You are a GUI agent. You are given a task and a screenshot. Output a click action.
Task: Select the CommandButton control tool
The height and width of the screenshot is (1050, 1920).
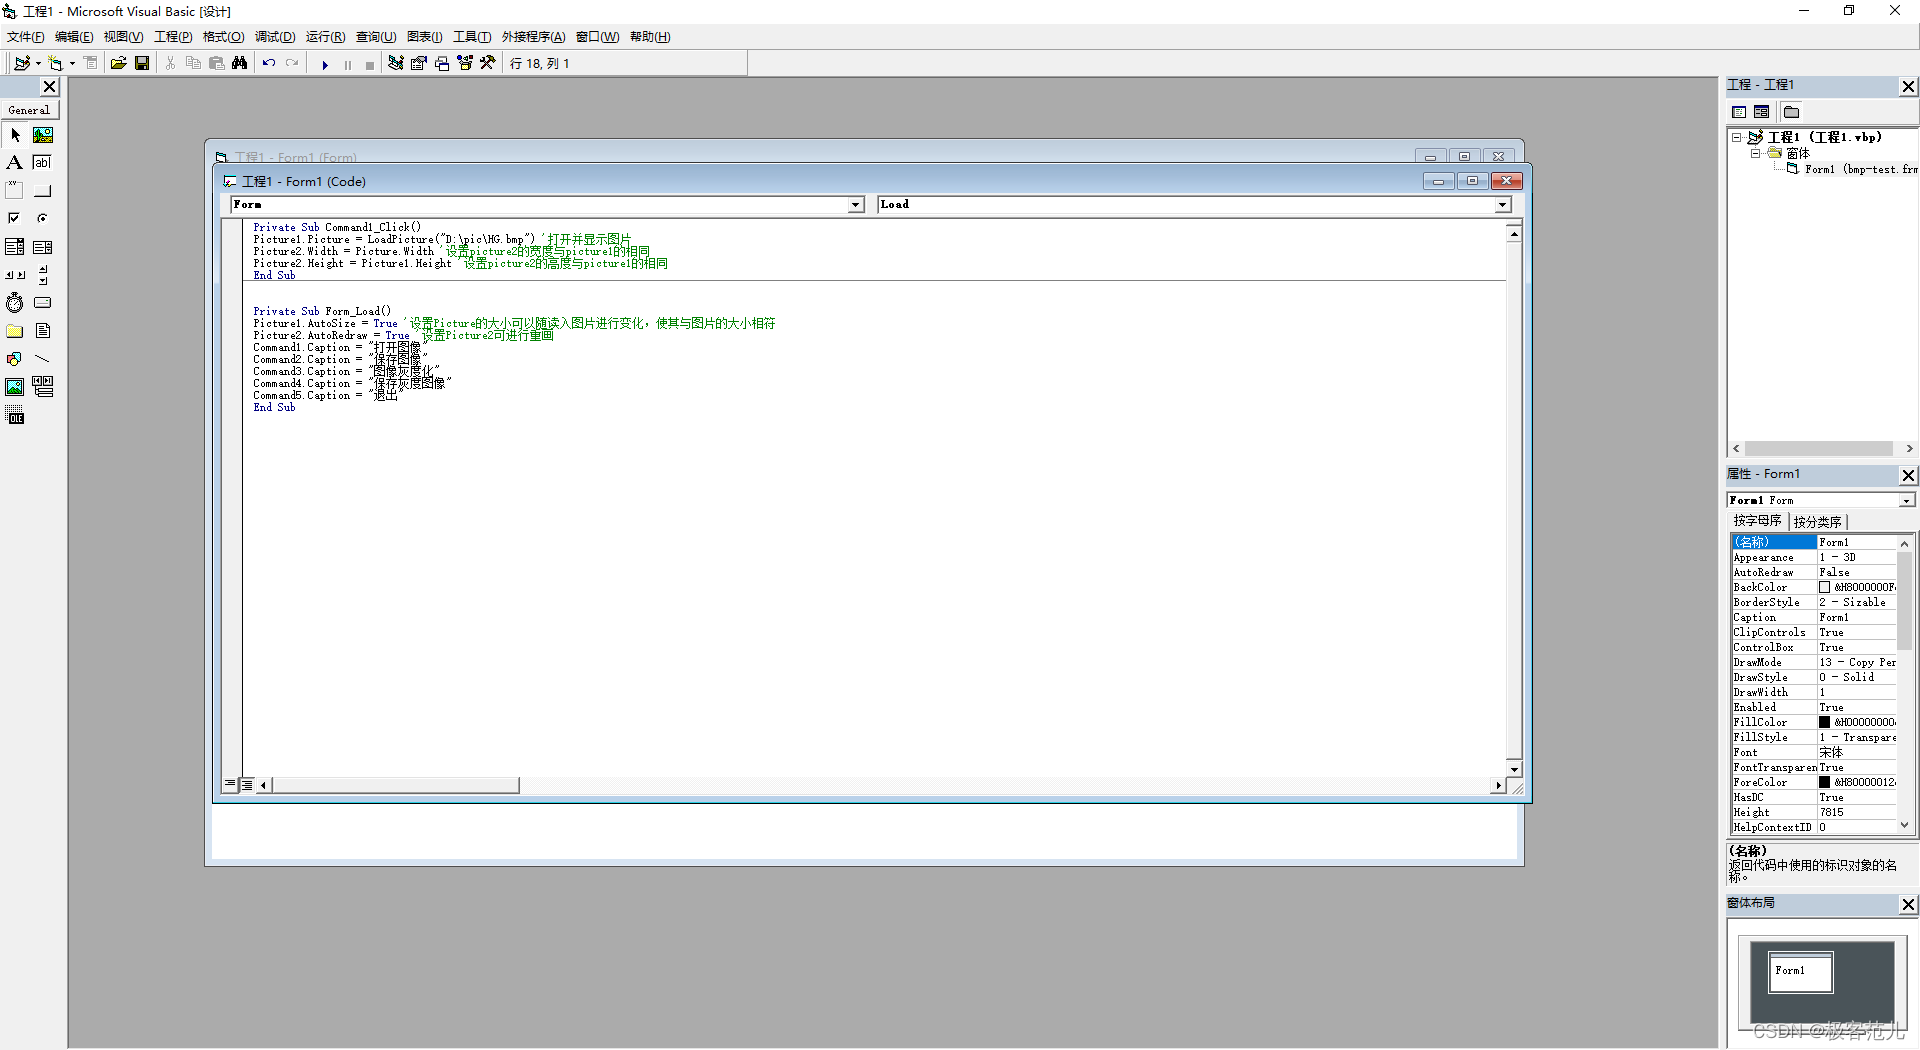(43, 191)
